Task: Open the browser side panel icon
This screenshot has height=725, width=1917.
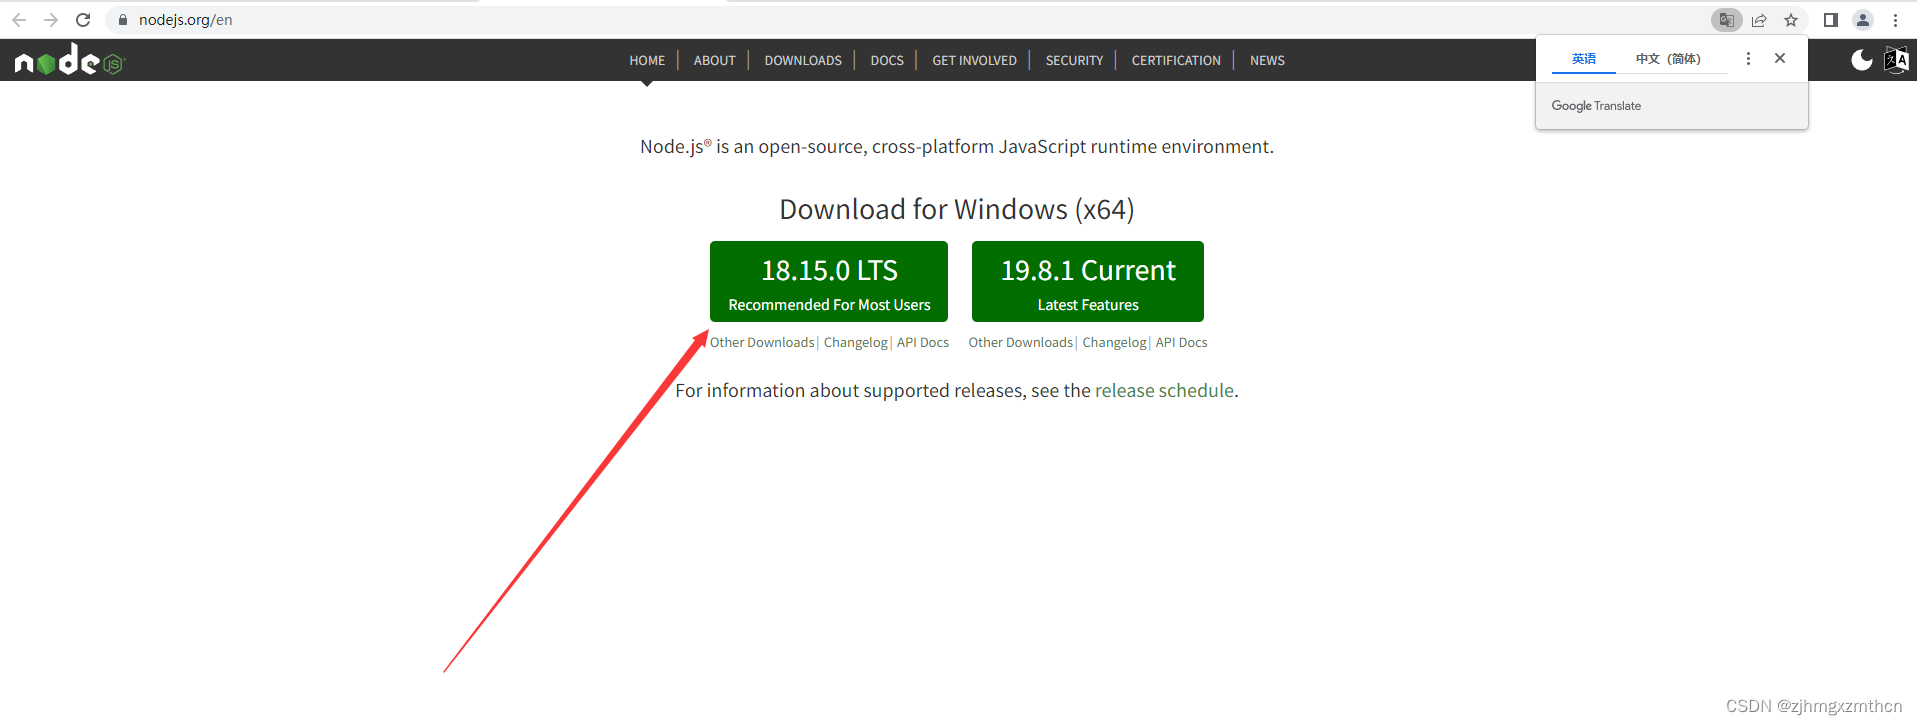Action: pyautogui.click(x=1831, y=20)
